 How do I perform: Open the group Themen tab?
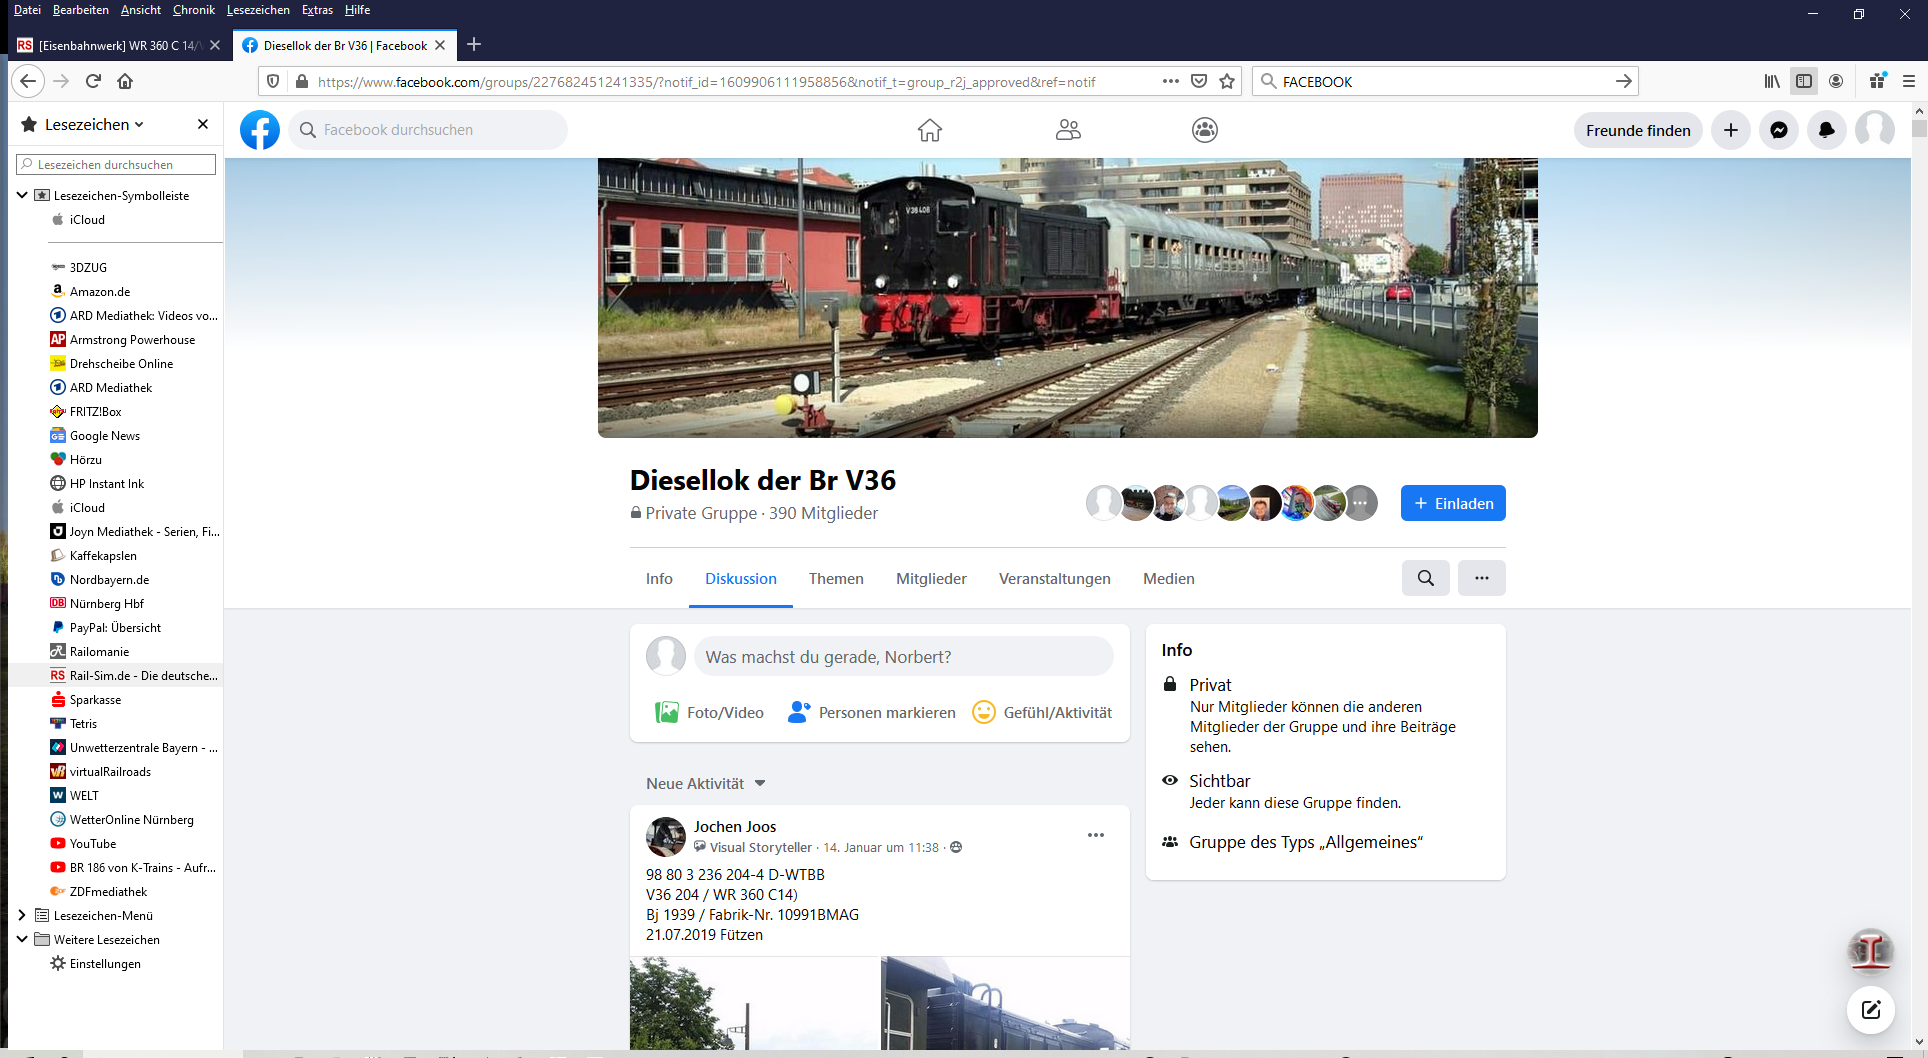pyautogui.click(x=836, y=579)
